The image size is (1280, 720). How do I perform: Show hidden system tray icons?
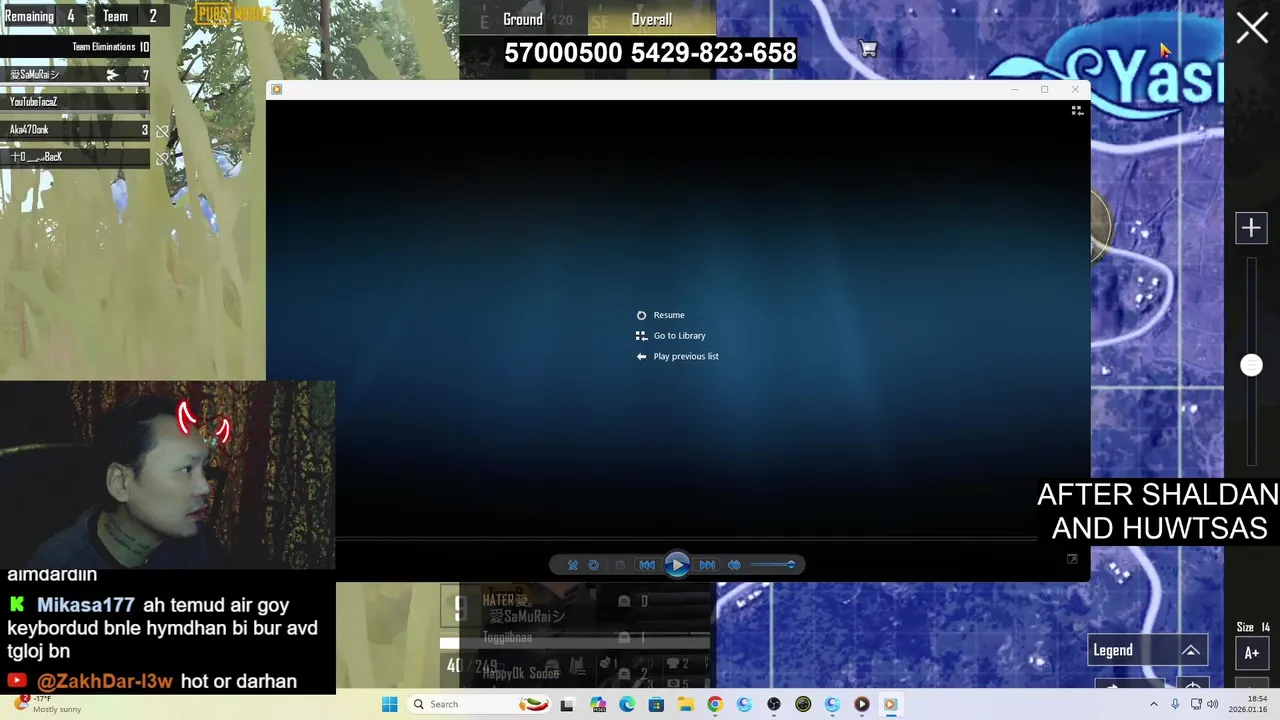(1153, 704)
